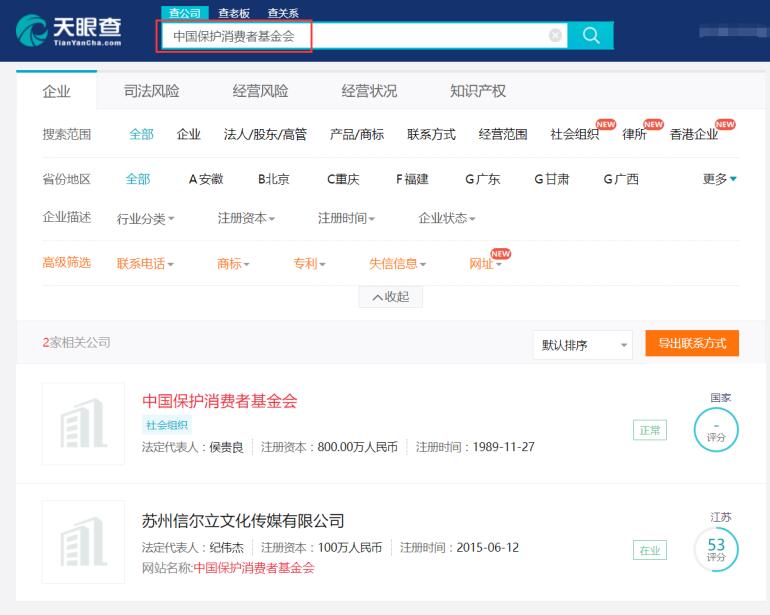Image resolution: width=770 pixels, height=615 pixels.
Task: Filter search scope by 企业
Action: click(189, 134)
